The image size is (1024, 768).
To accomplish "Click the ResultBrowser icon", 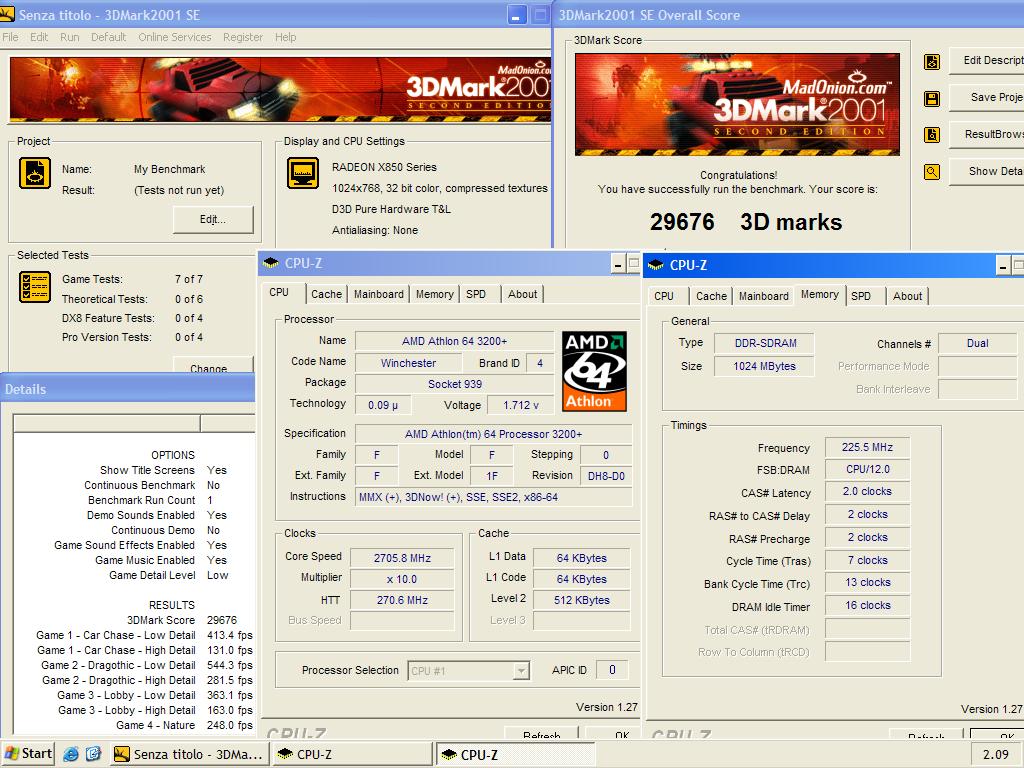I will tap(932, 135).
